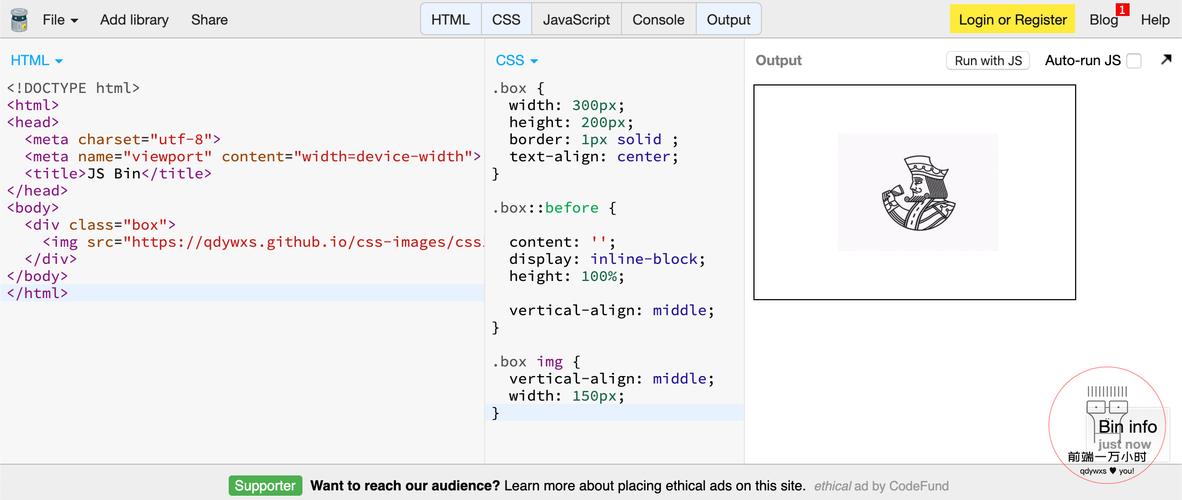Toggle the CSS panel tab
Viewport: 1182px width, 500px height.
pos(507,20)
